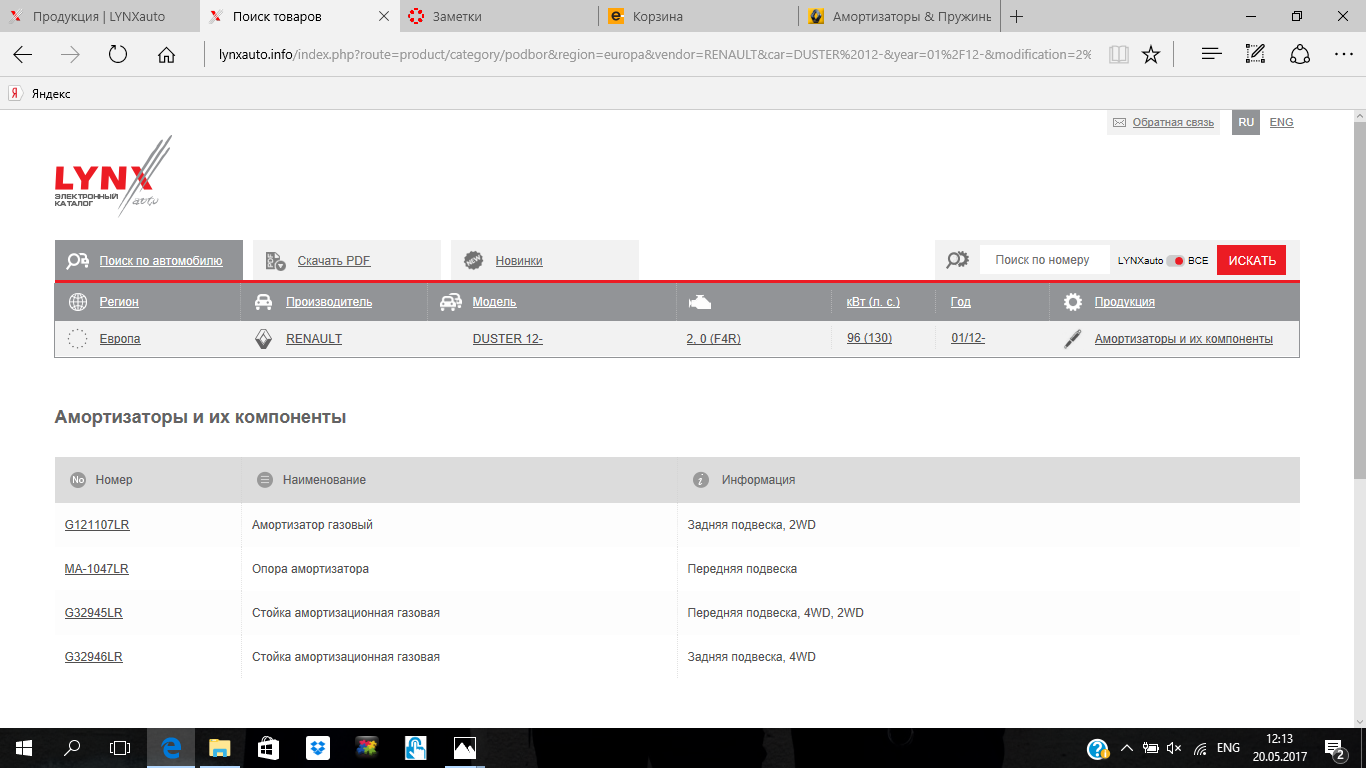
Task: Switch the site language to ENG
Action: (1281, 122)
